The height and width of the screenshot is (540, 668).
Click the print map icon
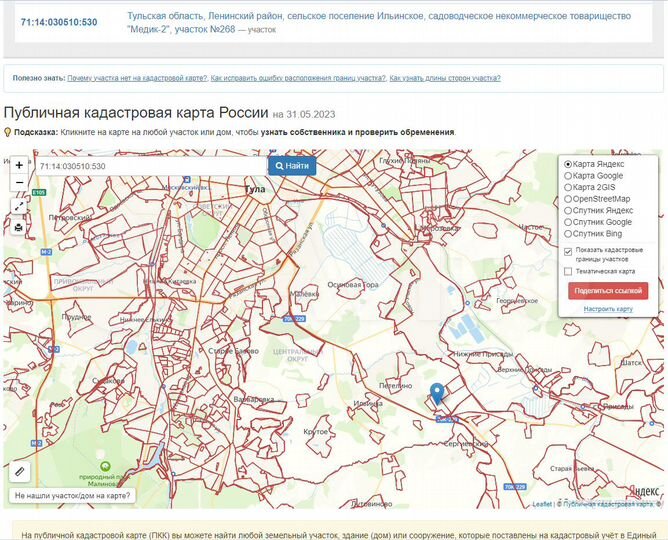click(19, 227)
